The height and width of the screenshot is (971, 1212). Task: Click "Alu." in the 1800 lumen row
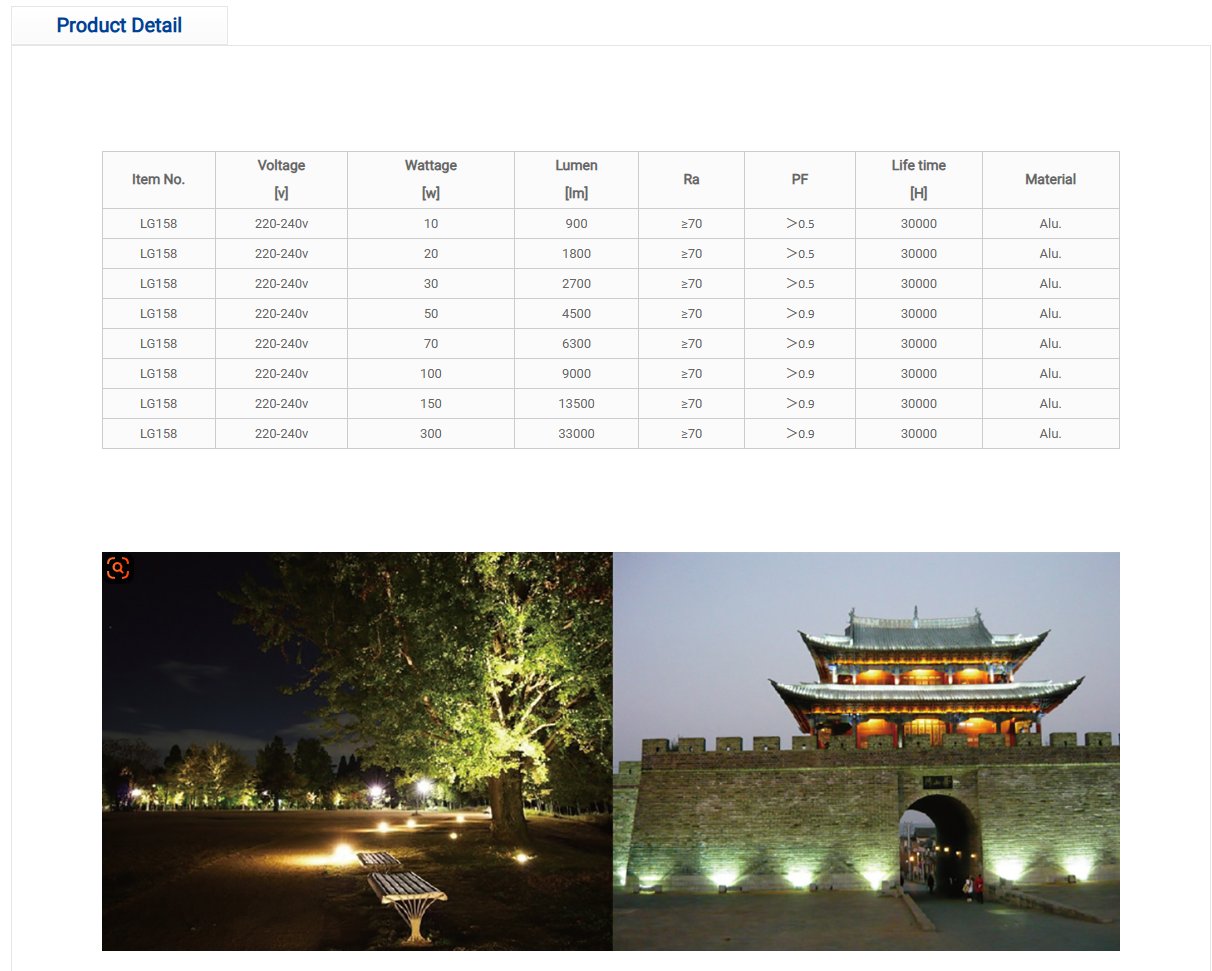pyautogui.click(x=1050, y=254)
